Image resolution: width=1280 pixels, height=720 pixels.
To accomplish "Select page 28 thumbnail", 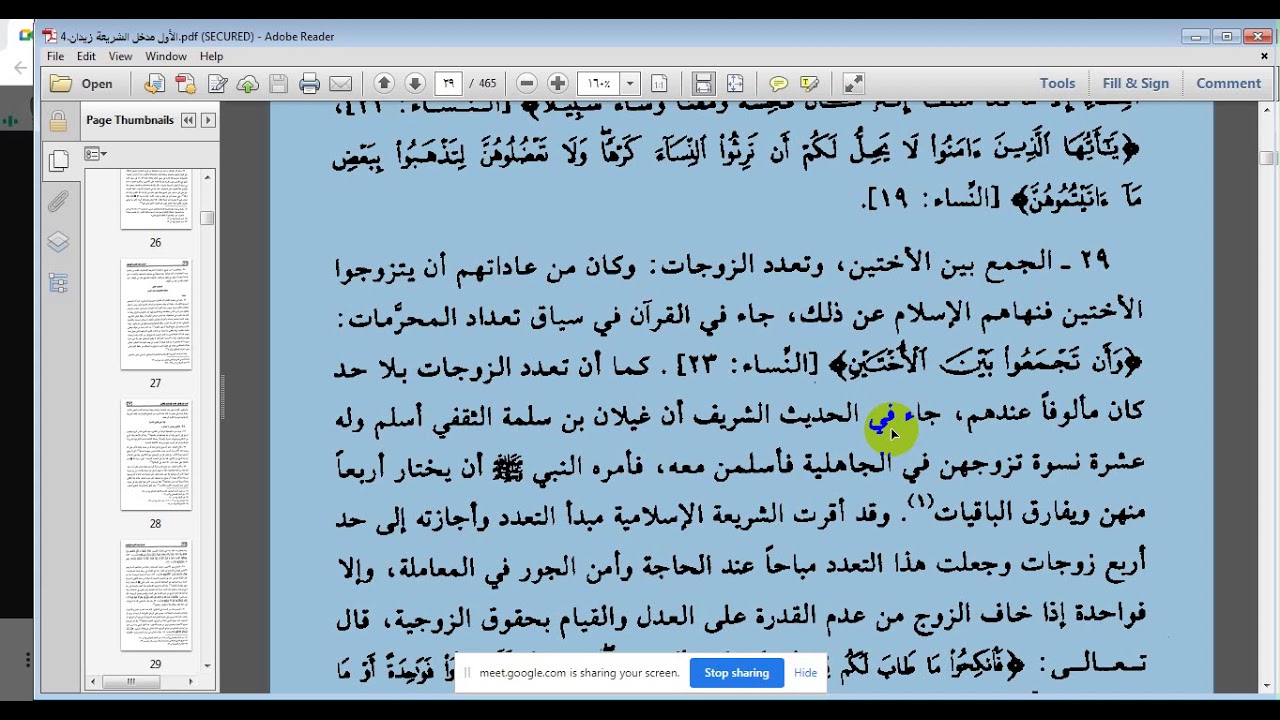I will (x=156, y=455).
